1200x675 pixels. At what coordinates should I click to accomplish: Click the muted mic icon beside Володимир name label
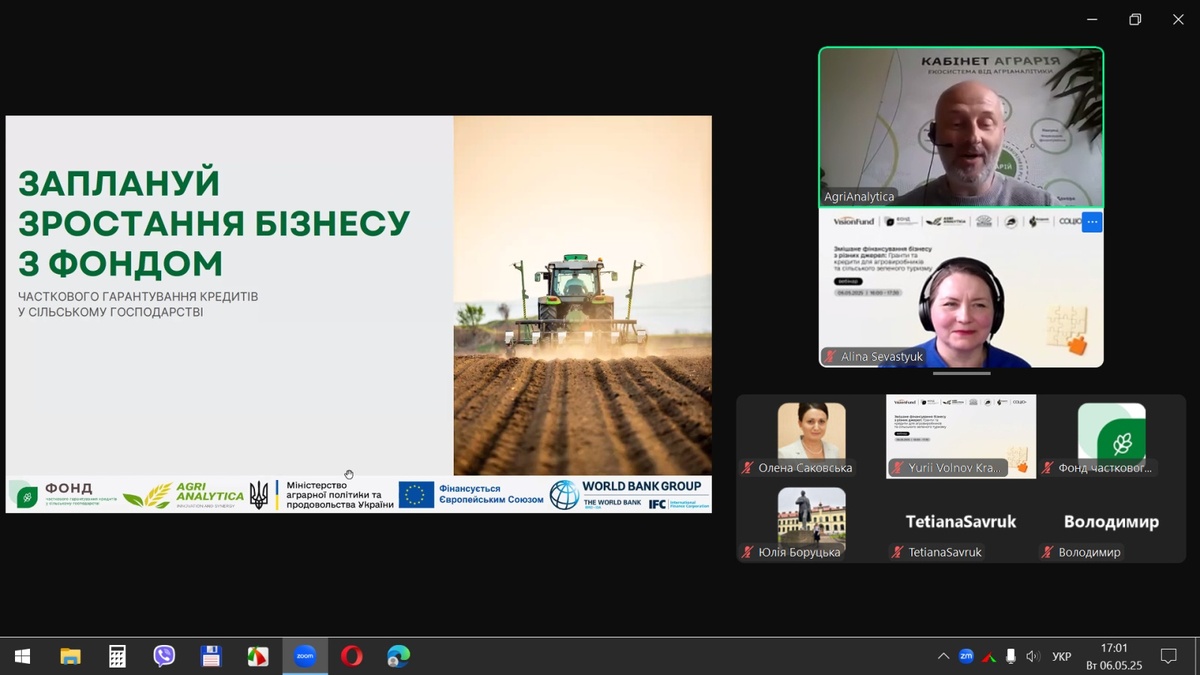[x=1048, y=552]
